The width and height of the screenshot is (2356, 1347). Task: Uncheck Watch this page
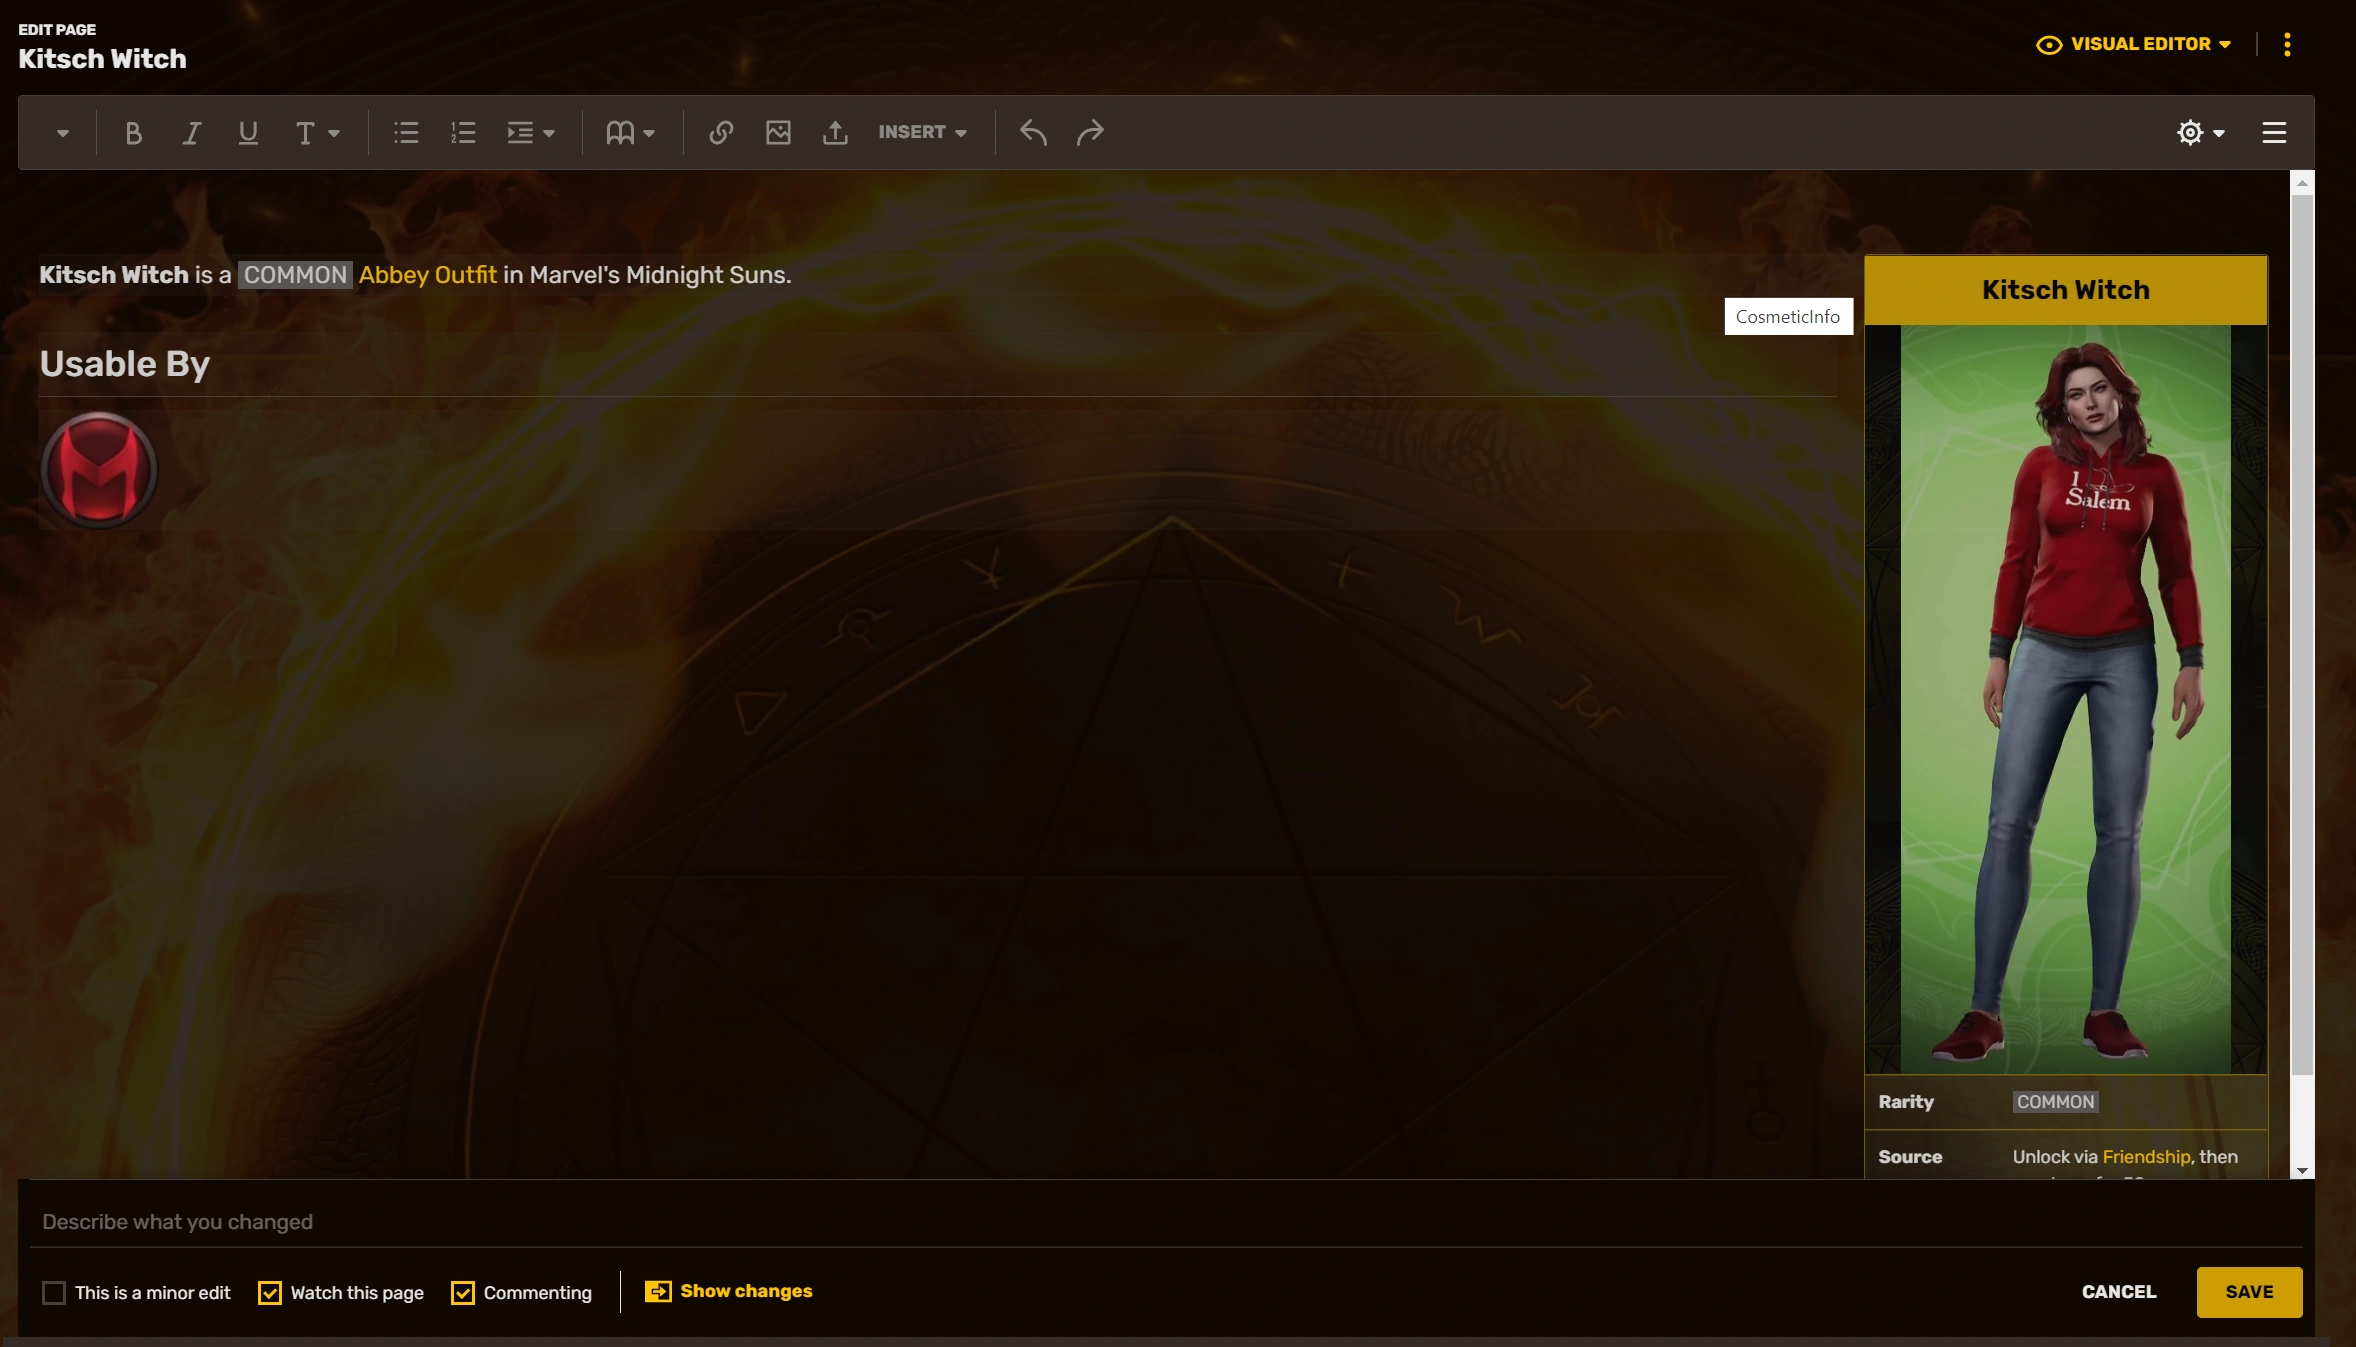point(270,1293)
